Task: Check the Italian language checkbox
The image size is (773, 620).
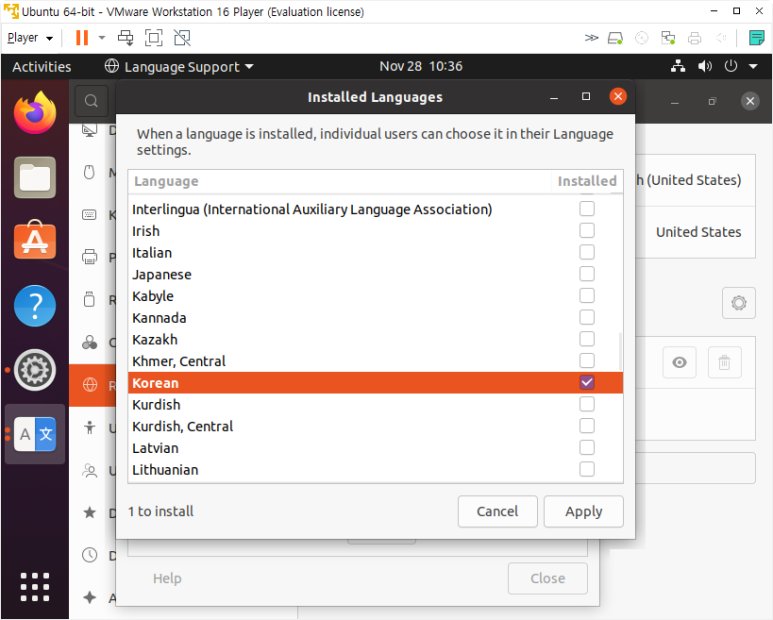Action: [x=587, y=252]
